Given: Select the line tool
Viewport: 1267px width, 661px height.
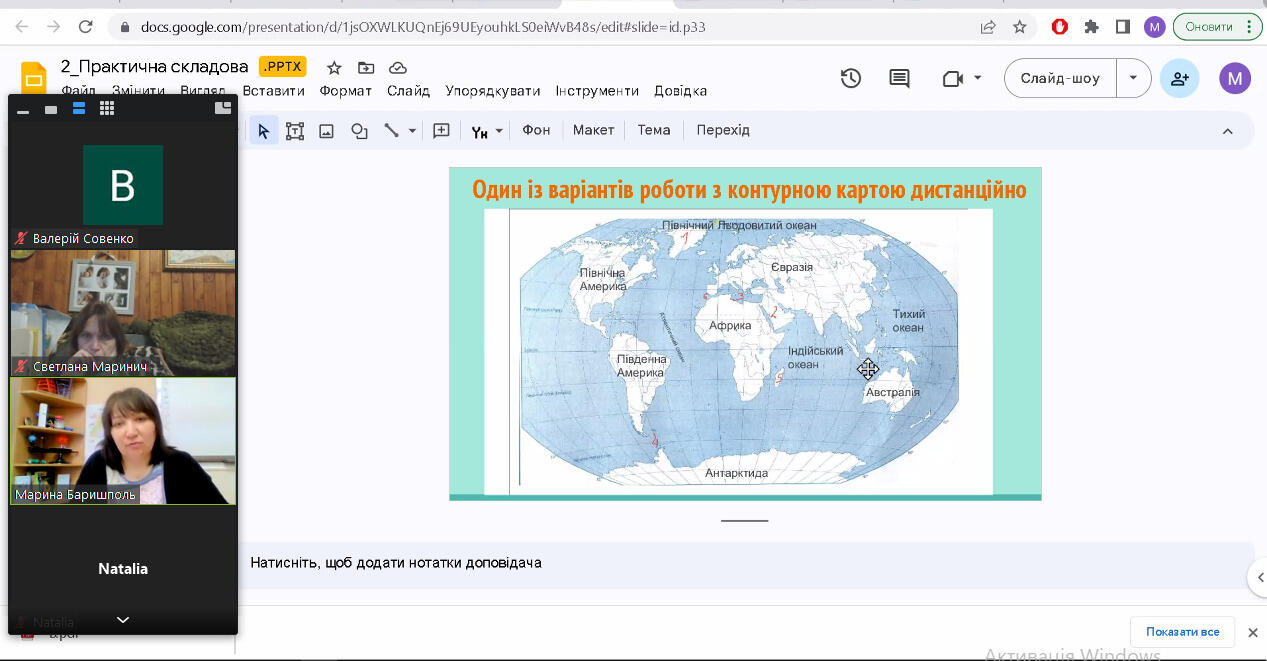Looking at the screenshot, I should point(391,131).
